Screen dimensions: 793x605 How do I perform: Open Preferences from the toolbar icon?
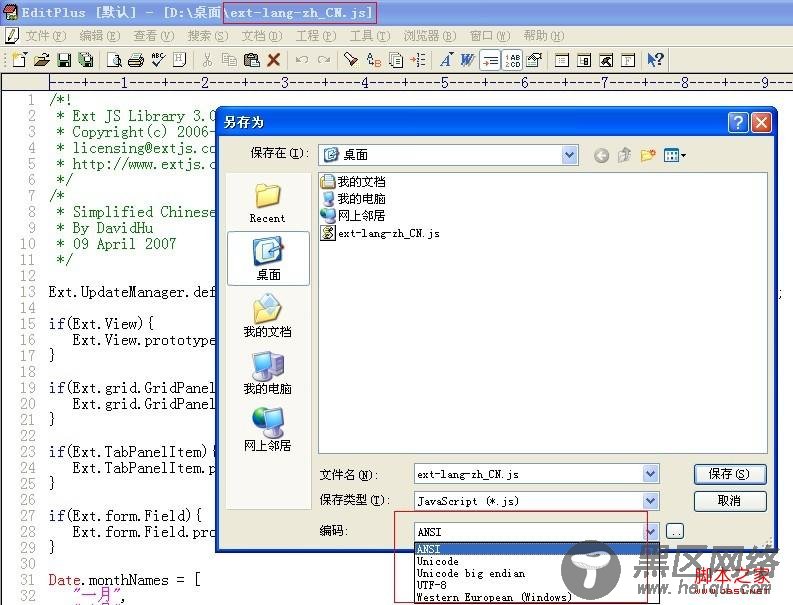534,60
